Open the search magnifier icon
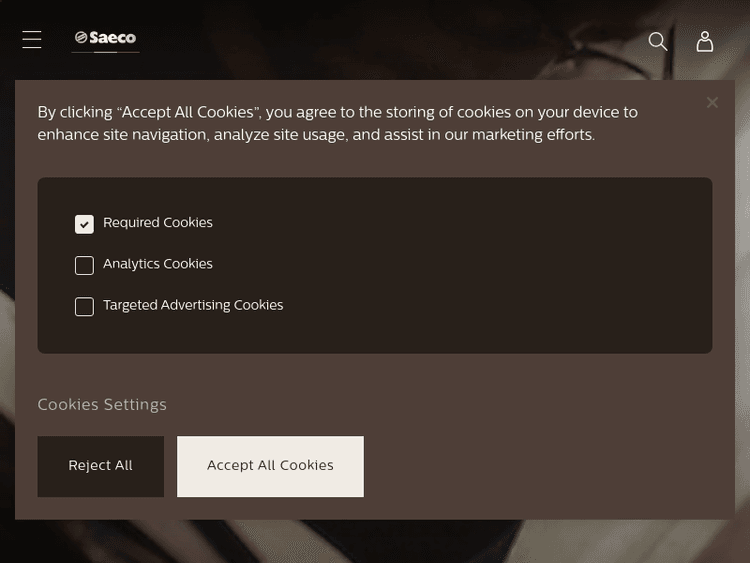 coord(657,41)
